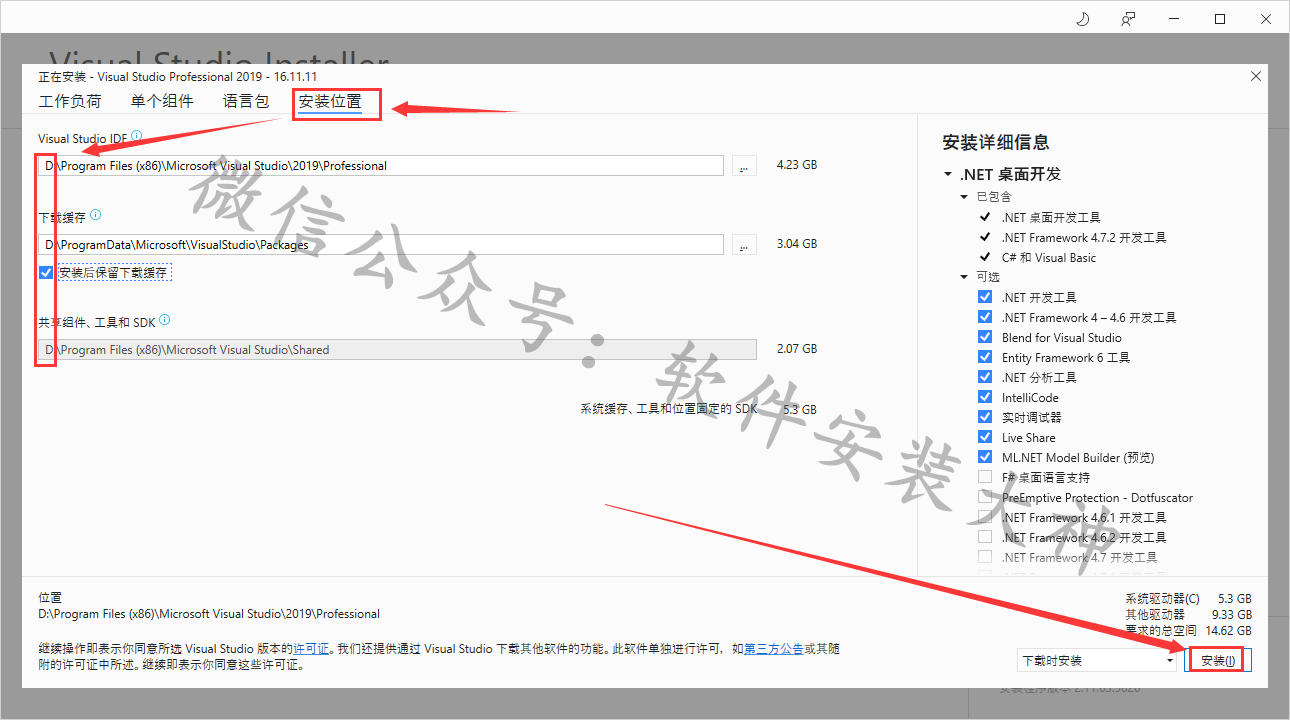
Task: Click the 4.23 GB size value
Action: (797, 165)
